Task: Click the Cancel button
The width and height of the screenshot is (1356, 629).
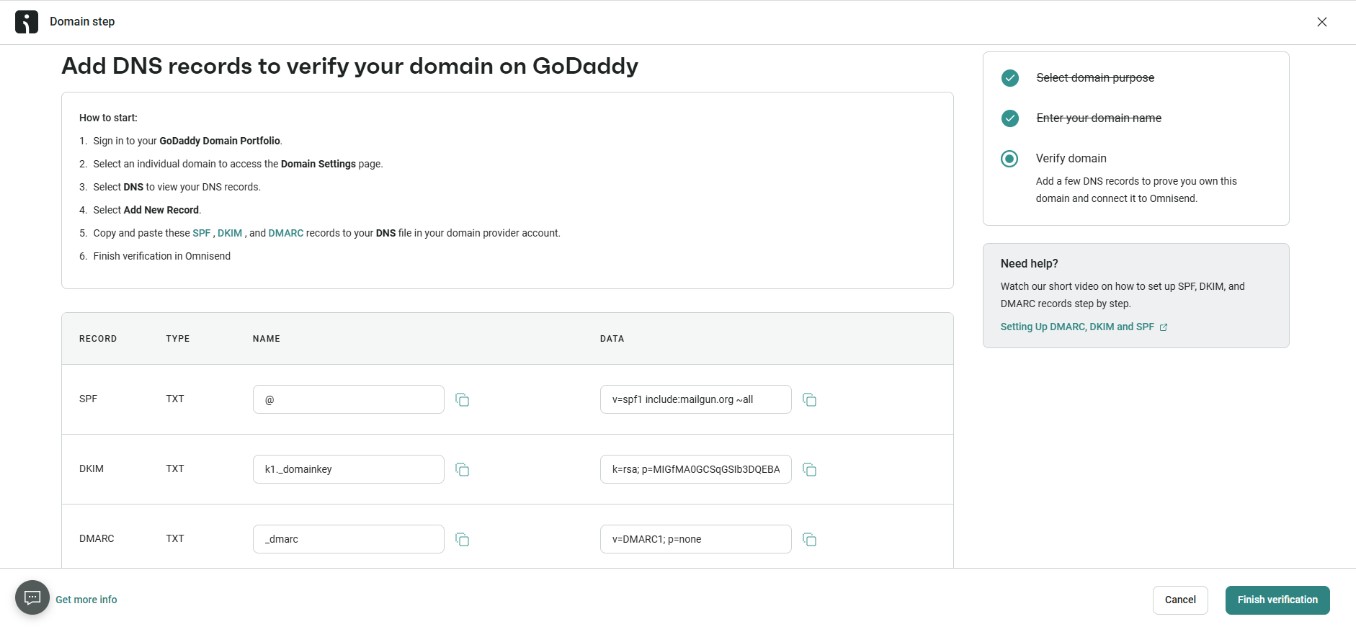Action: [1180, 600]
